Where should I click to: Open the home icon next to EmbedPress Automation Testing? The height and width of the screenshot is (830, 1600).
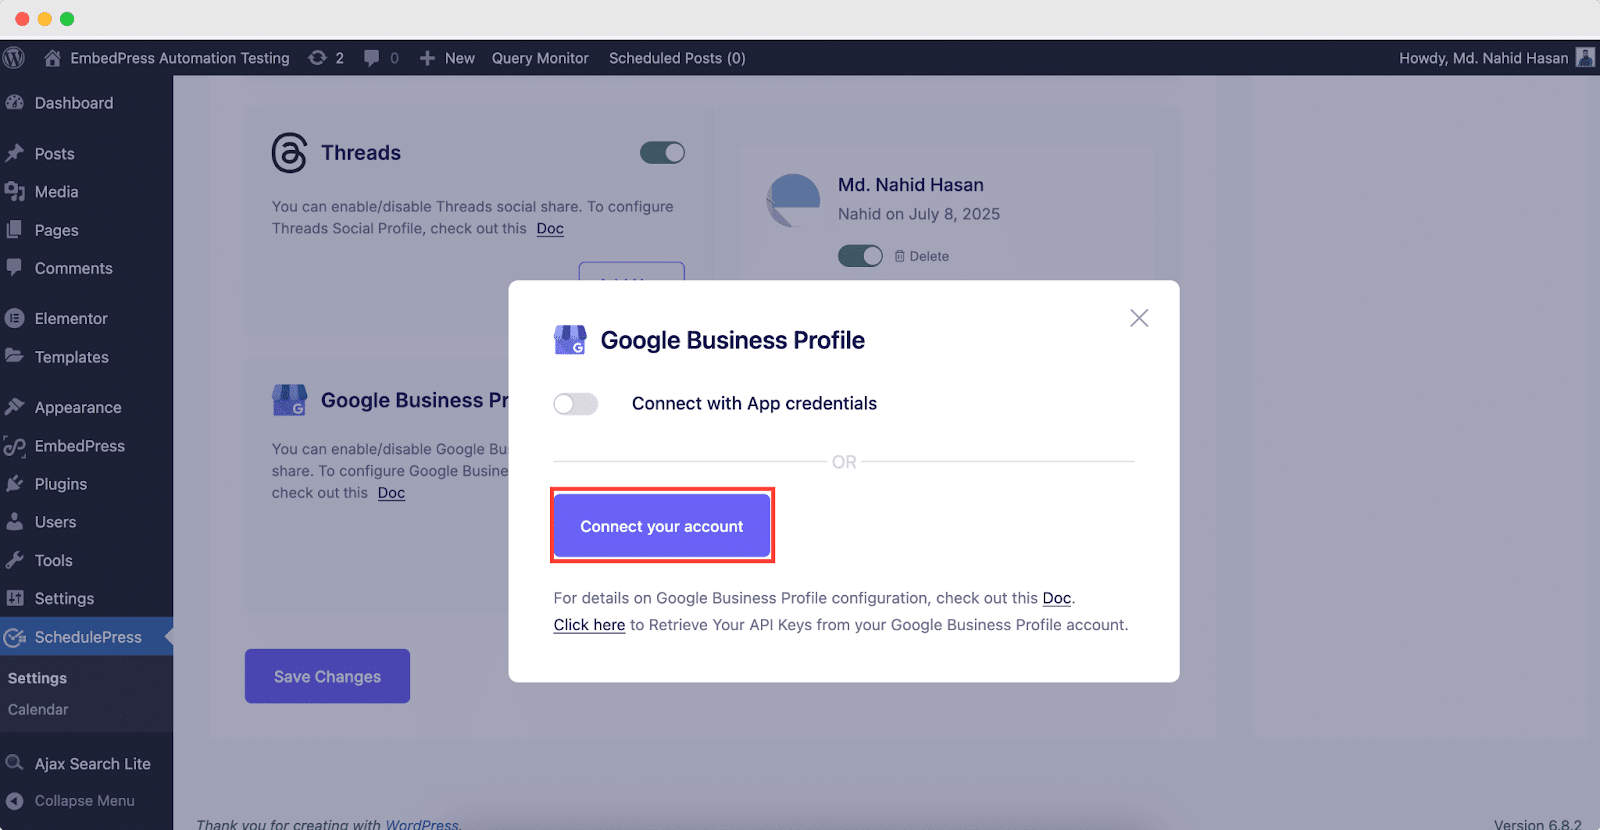point(53,58)
